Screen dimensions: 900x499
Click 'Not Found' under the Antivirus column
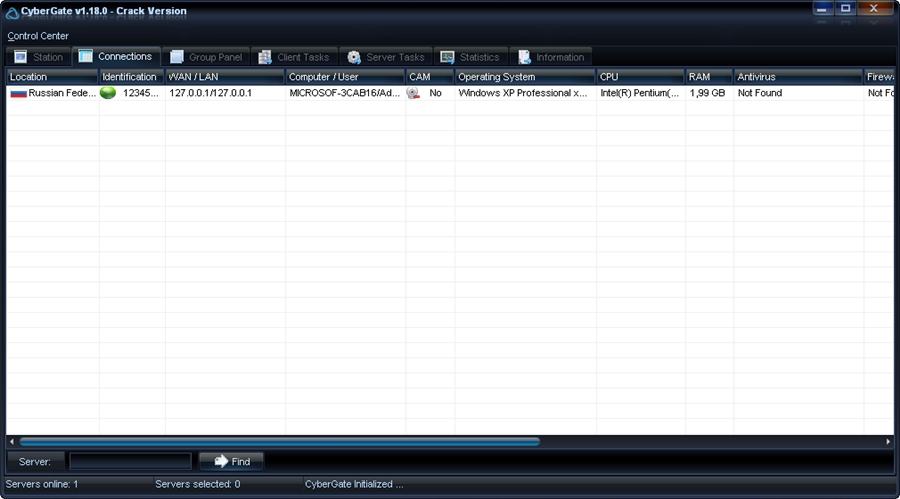point(760,93)
